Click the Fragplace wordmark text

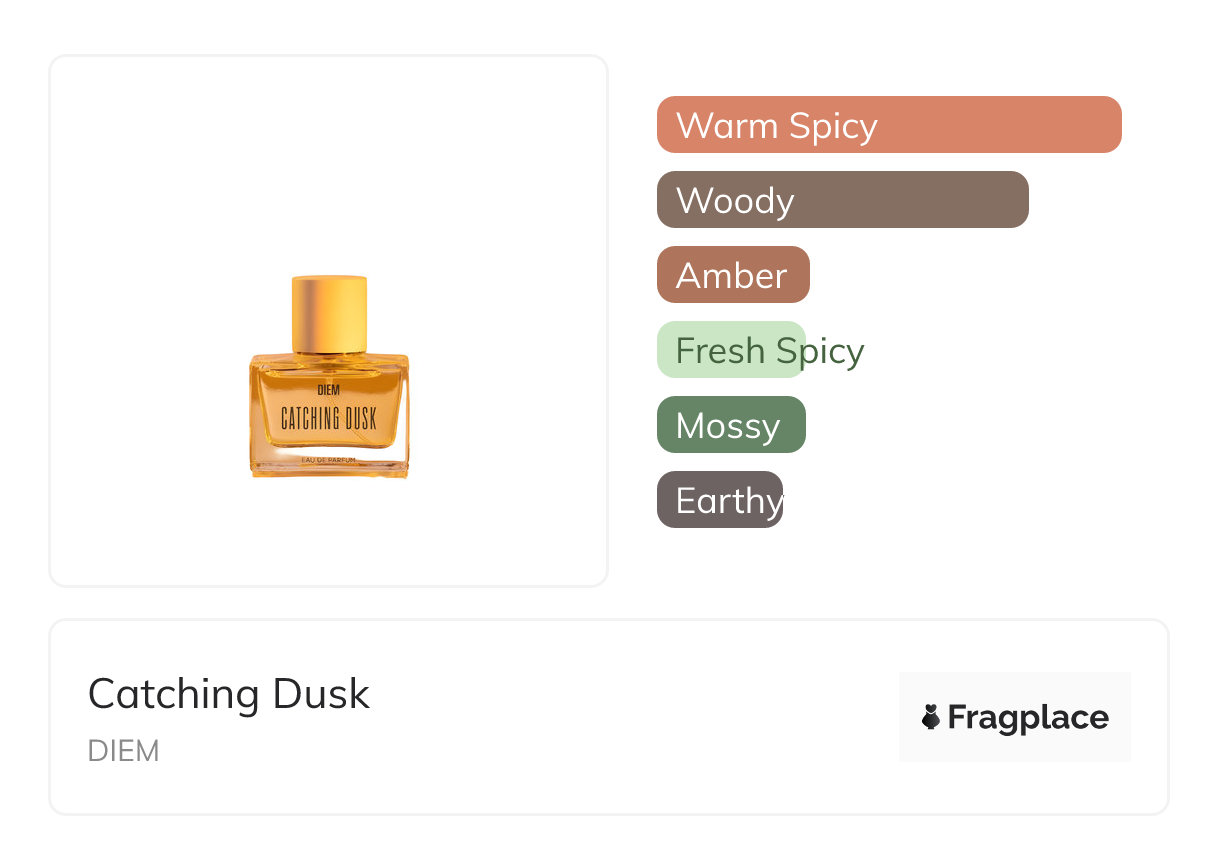(x=1028, y=717)
